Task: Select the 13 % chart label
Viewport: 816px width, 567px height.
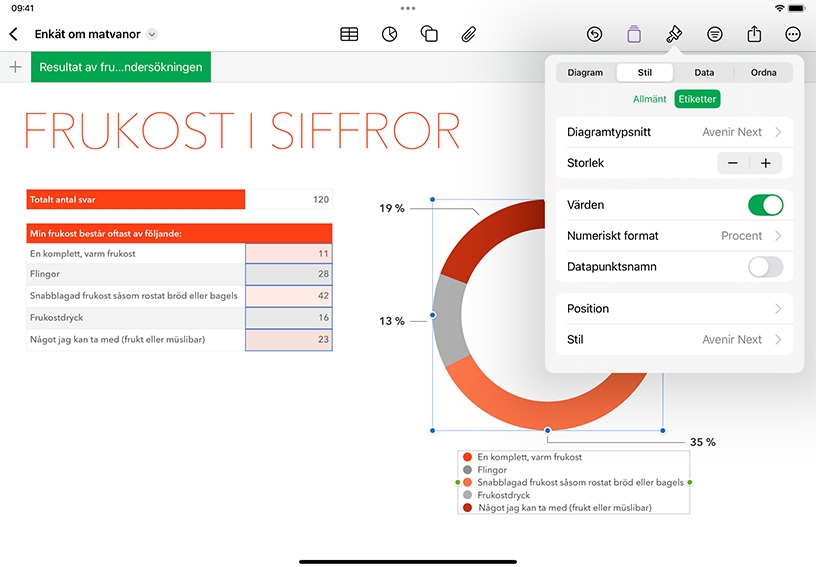Action: point(391,321)
